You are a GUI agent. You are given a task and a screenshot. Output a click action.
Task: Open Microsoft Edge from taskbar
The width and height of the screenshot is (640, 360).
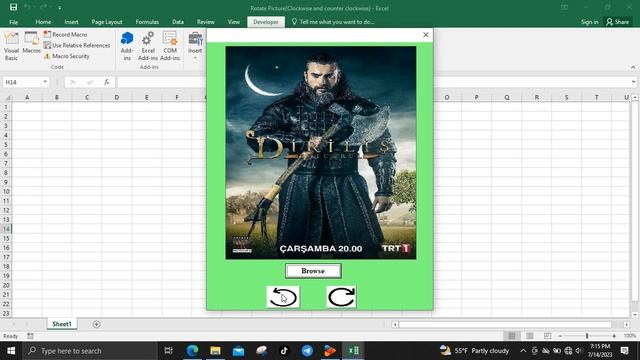point(192,351)
